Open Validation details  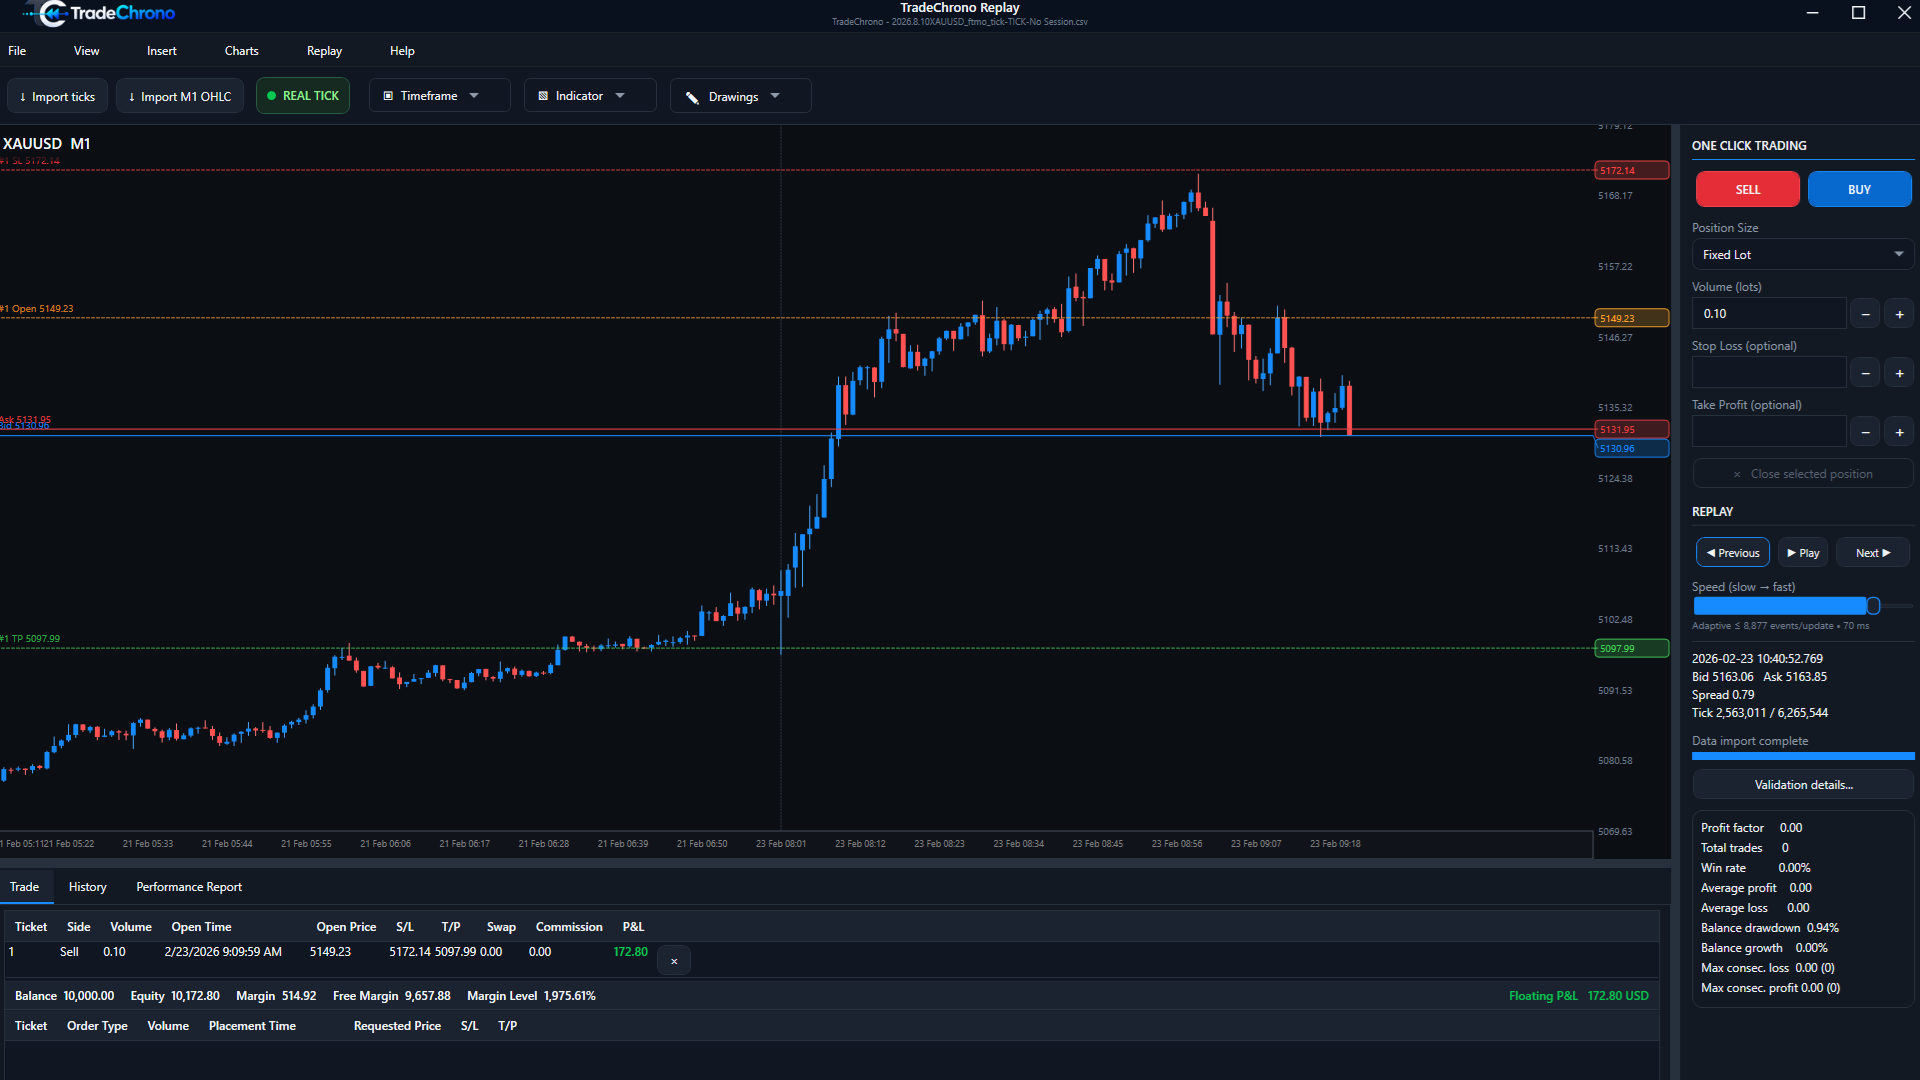pyautogui.click(x=1802, y=785)
